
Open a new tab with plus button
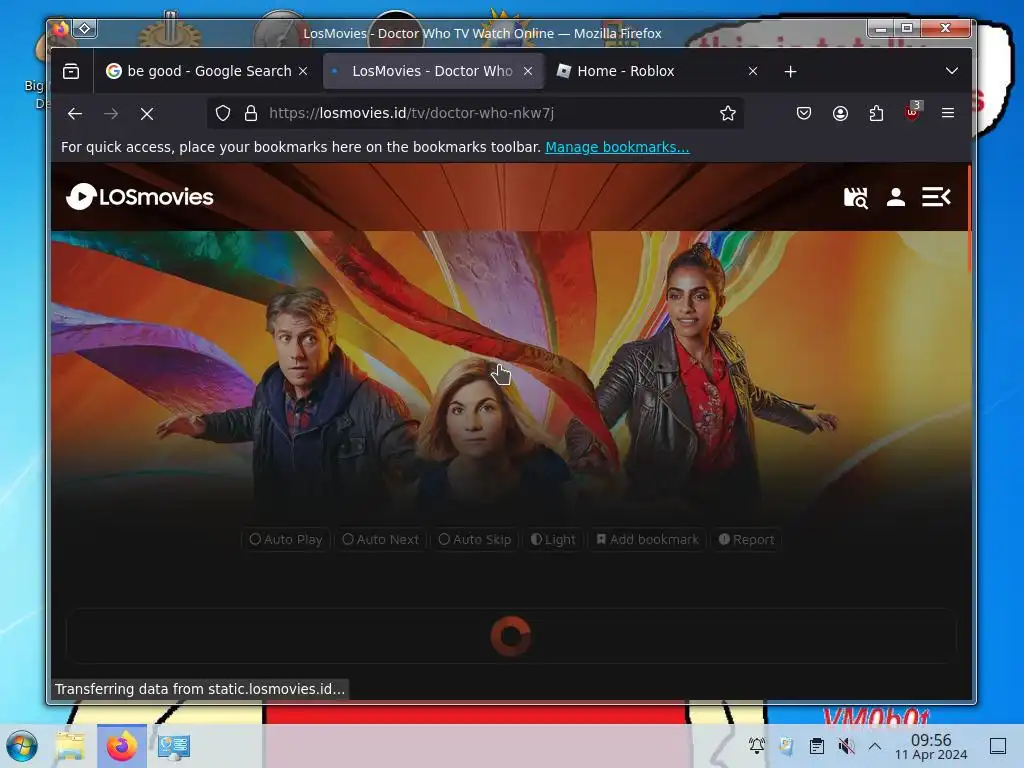pos(790,71)
